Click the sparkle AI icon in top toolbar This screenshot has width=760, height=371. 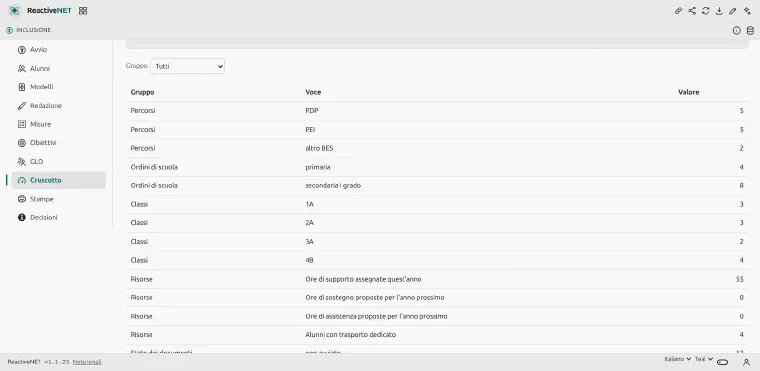pos(747,11)
